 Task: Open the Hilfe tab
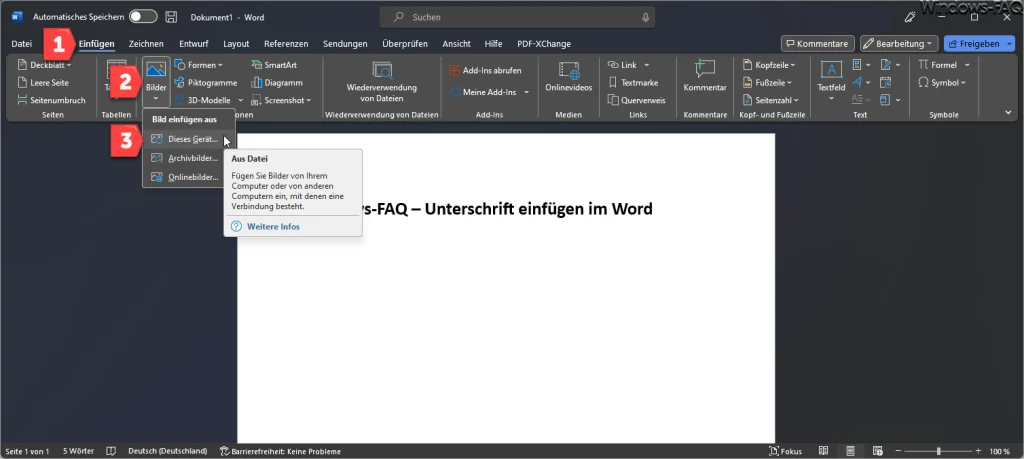tap(494, 44)
